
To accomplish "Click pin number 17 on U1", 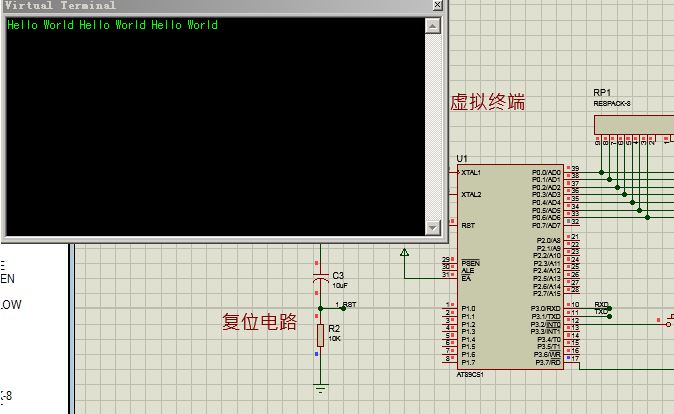I will 575,358.
